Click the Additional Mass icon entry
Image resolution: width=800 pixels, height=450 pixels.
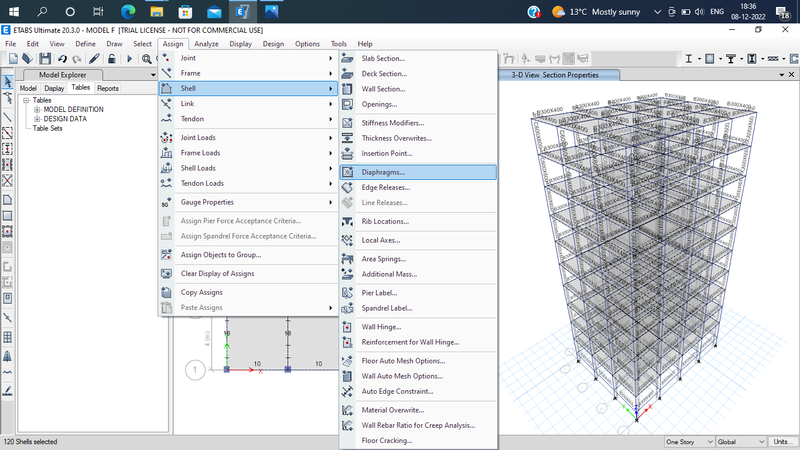tap(347, 274)
